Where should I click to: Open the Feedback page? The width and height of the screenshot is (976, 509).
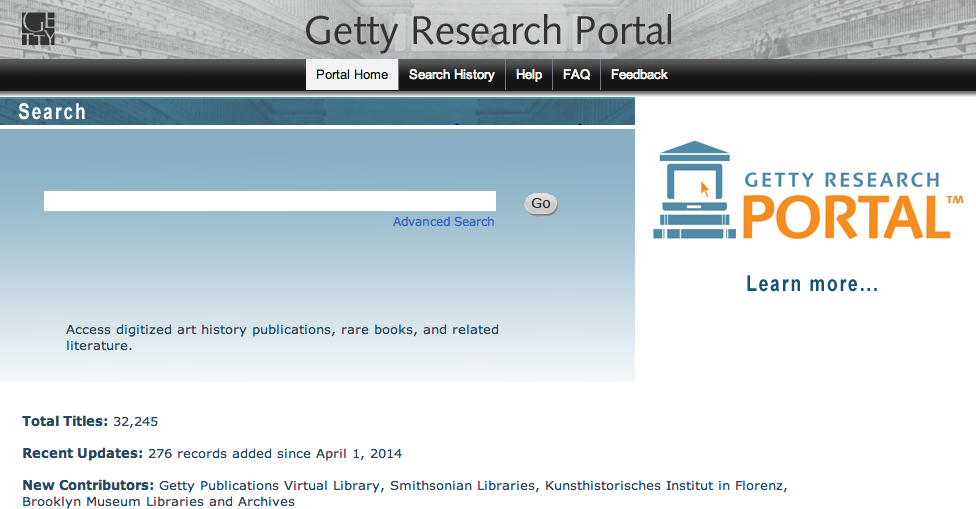click(639, 75)
